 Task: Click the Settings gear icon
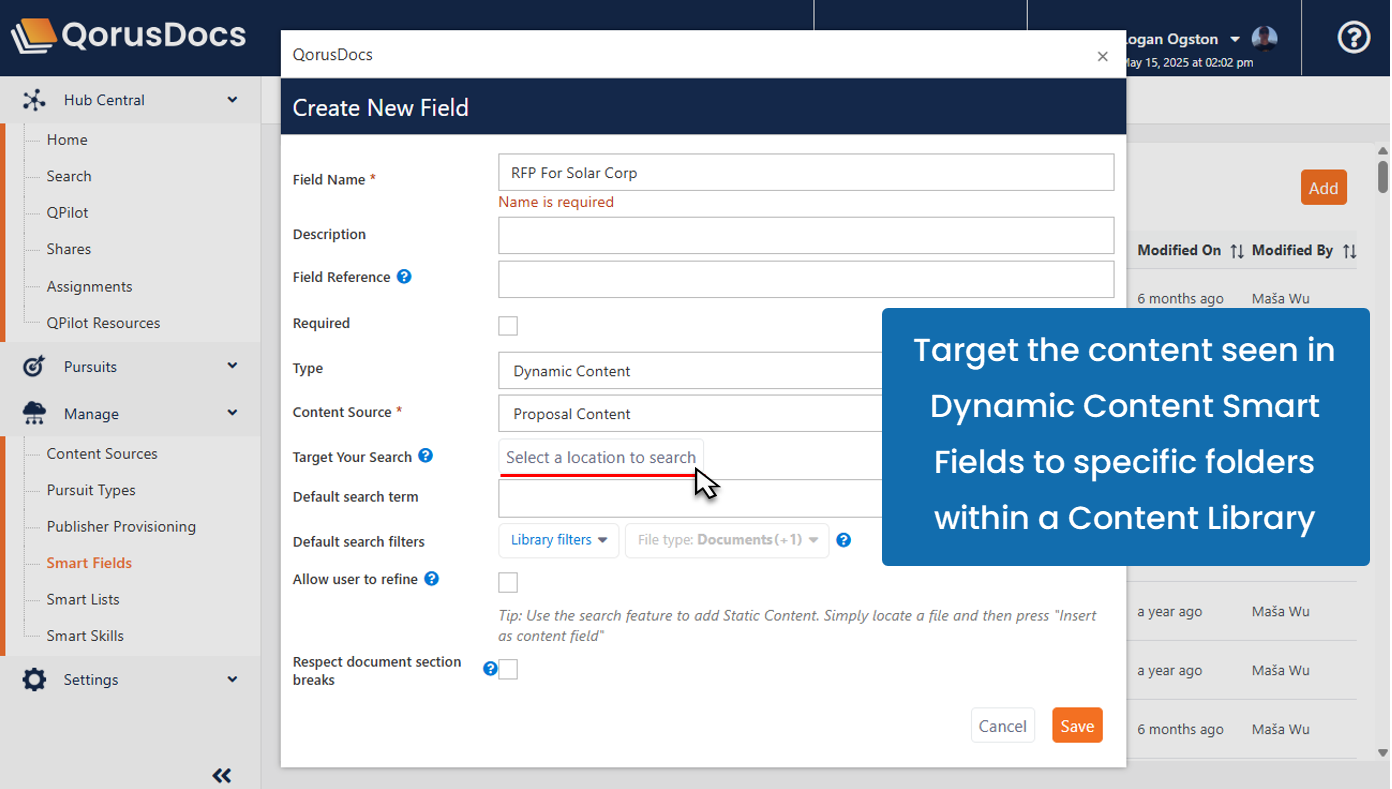pyautogui.click(x=34, y=680)
